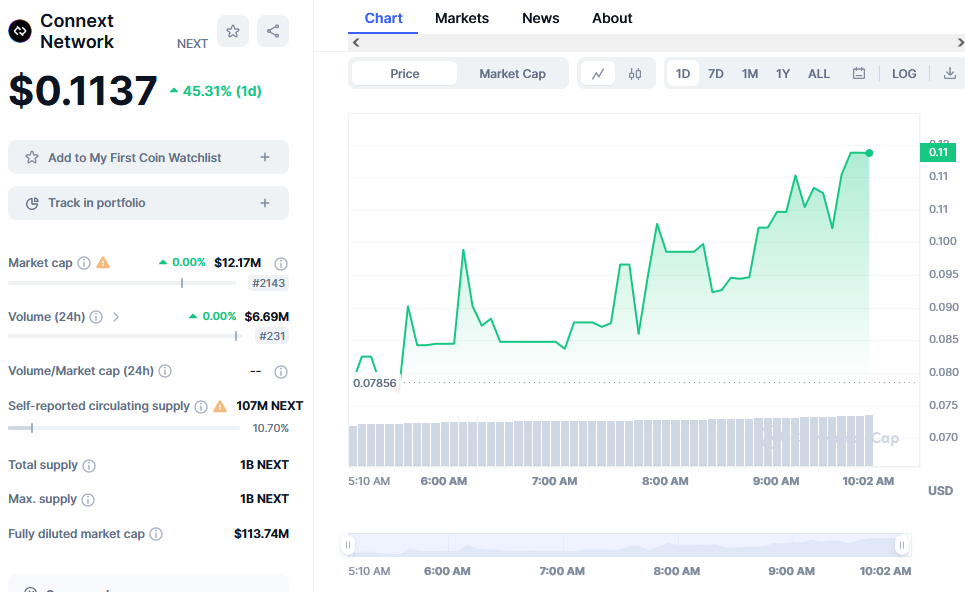Select the 1Y time range
This screenshot has height=592, width=965.
pyautogui.click(x=783, y=74)
